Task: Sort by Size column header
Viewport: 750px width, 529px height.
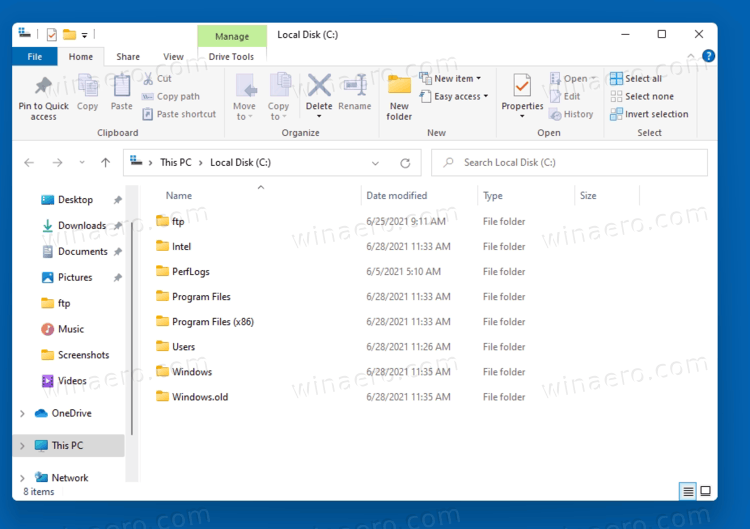Action: 588,196
